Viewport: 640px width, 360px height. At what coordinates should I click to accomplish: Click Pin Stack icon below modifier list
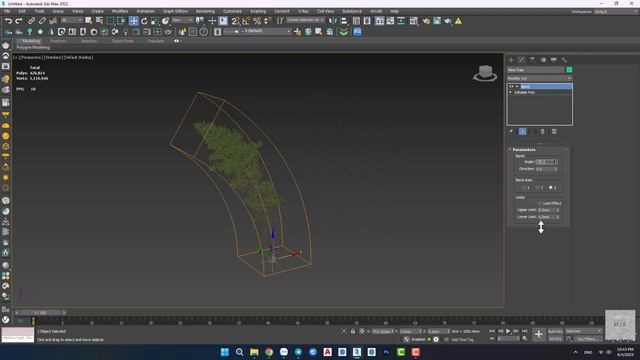pos(511,131)
